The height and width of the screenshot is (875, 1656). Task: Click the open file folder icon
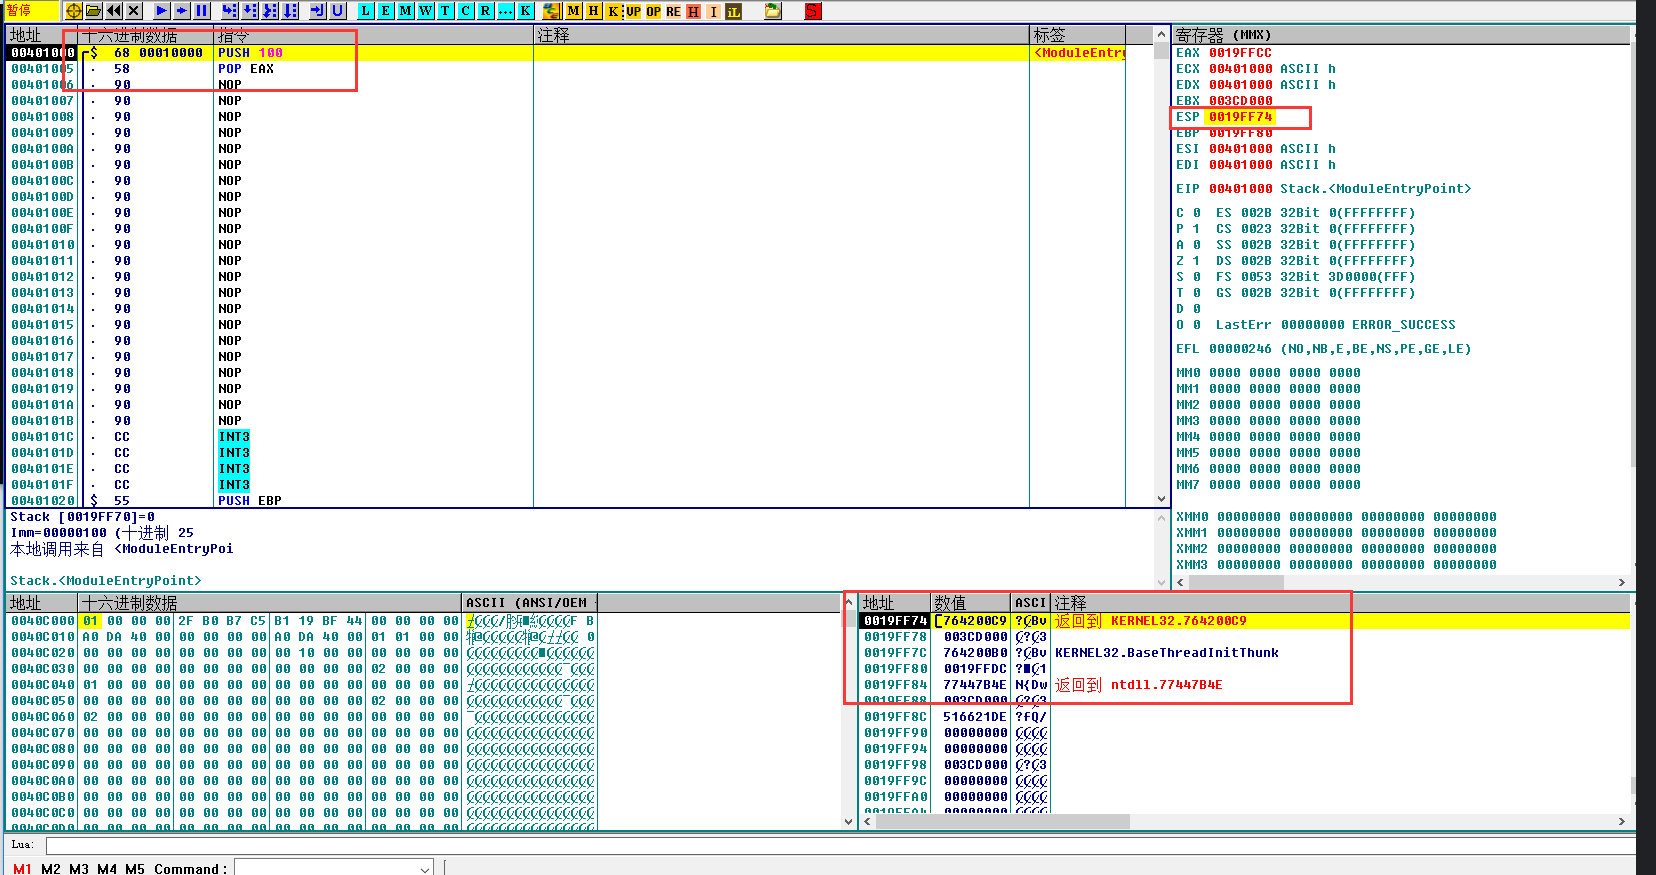click(x=93, y=11)
